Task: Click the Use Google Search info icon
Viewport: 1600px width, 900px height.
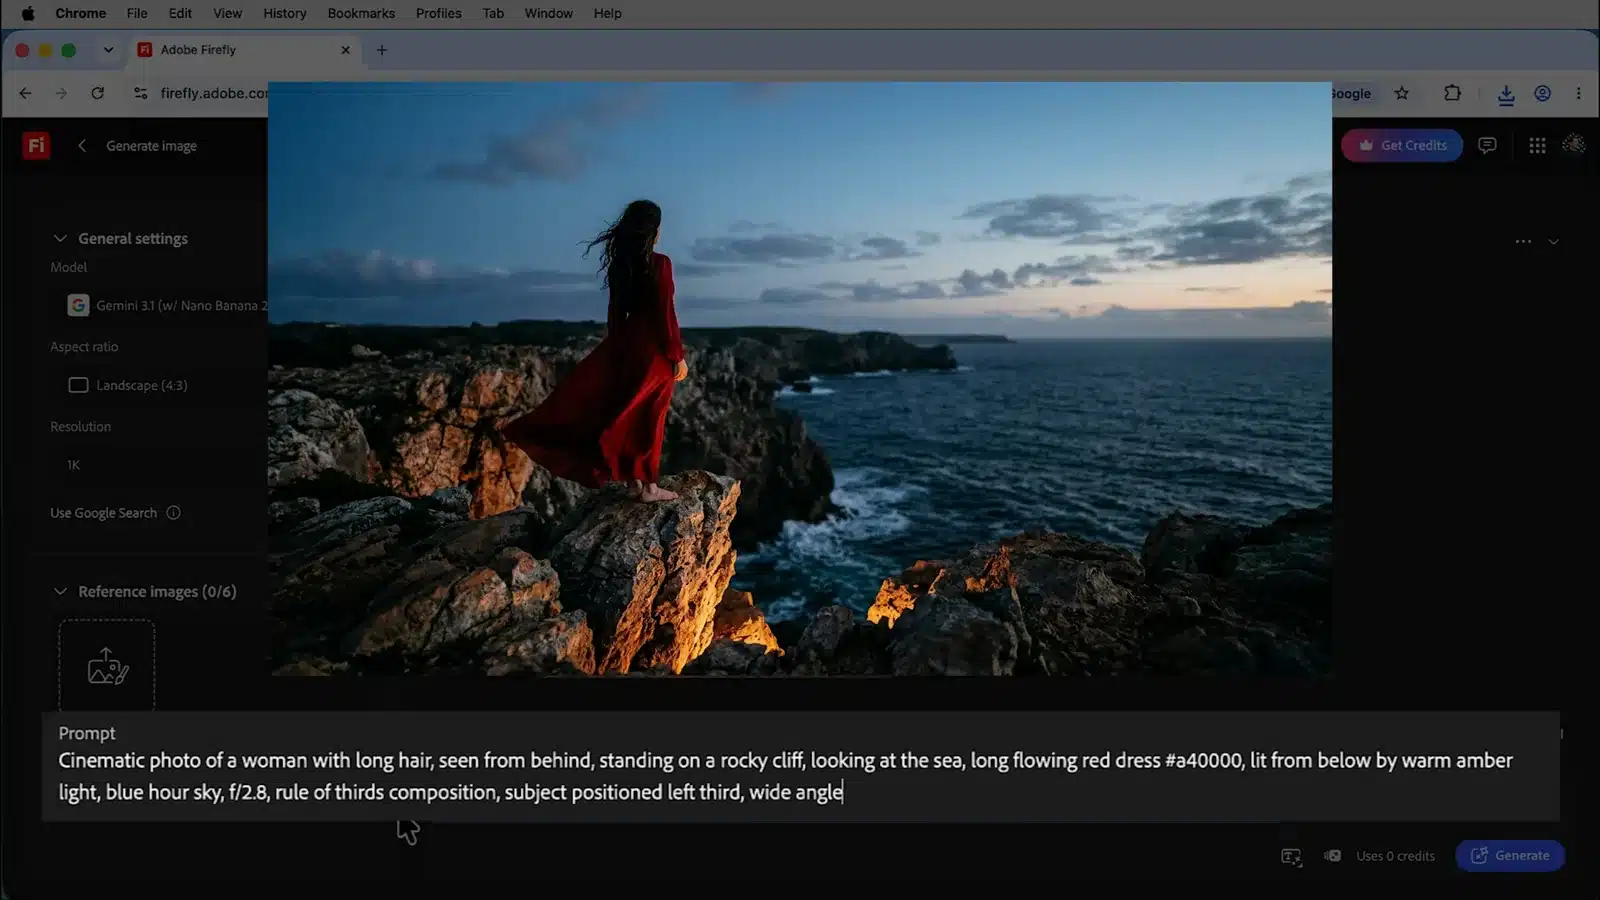Action: coord(173,513)
